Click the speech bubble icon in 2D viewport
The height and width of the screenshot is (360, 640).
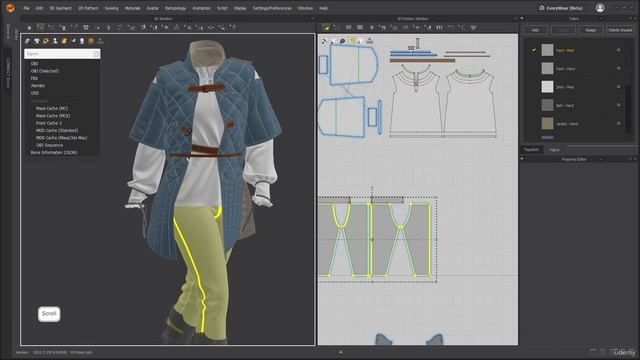[342, 41]
